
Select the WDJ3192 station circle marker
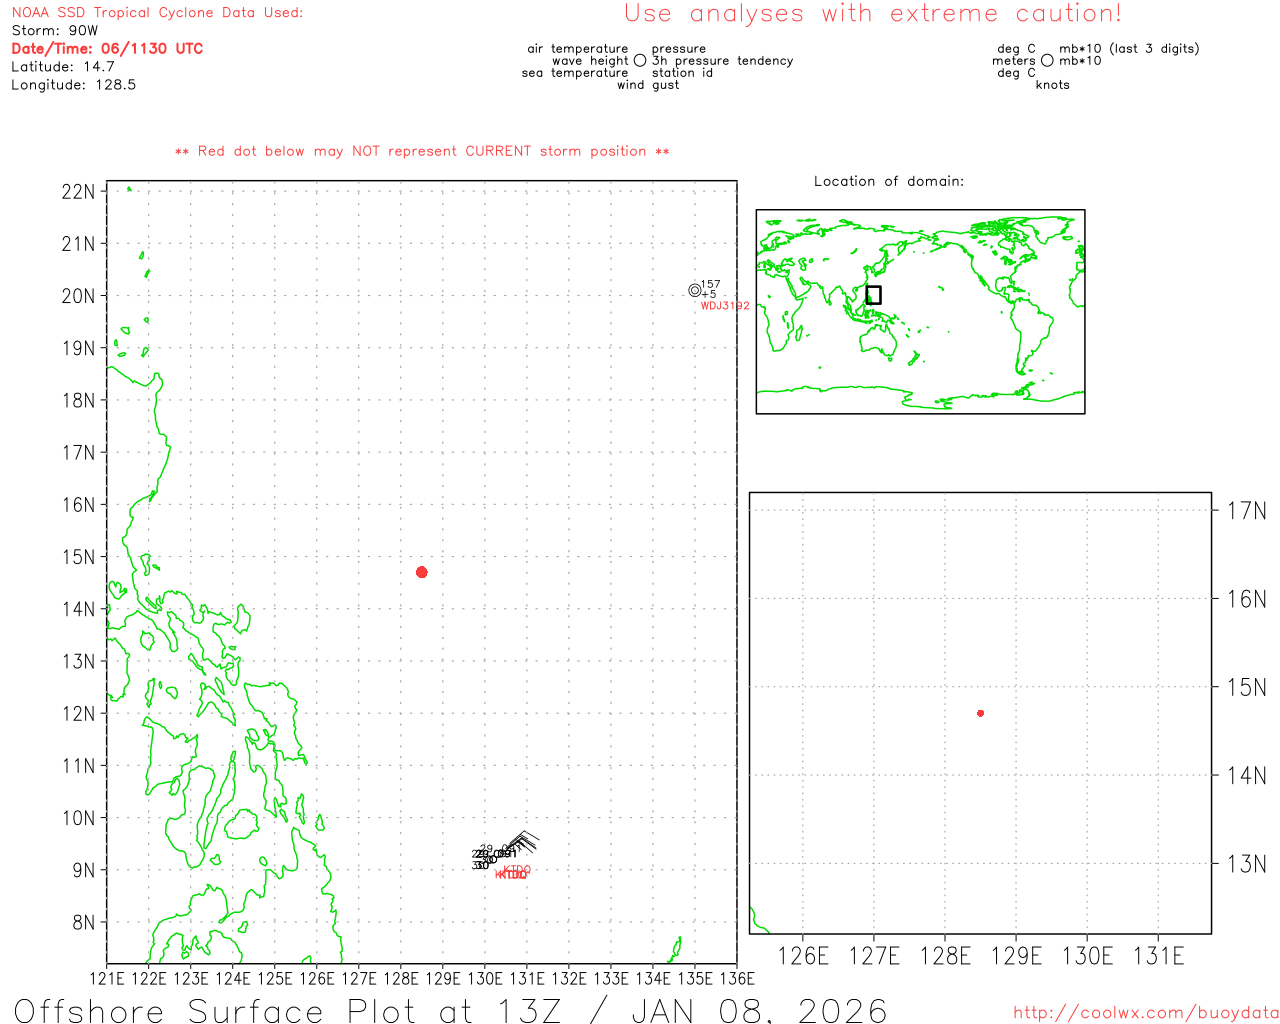click(x=695, y=291)
